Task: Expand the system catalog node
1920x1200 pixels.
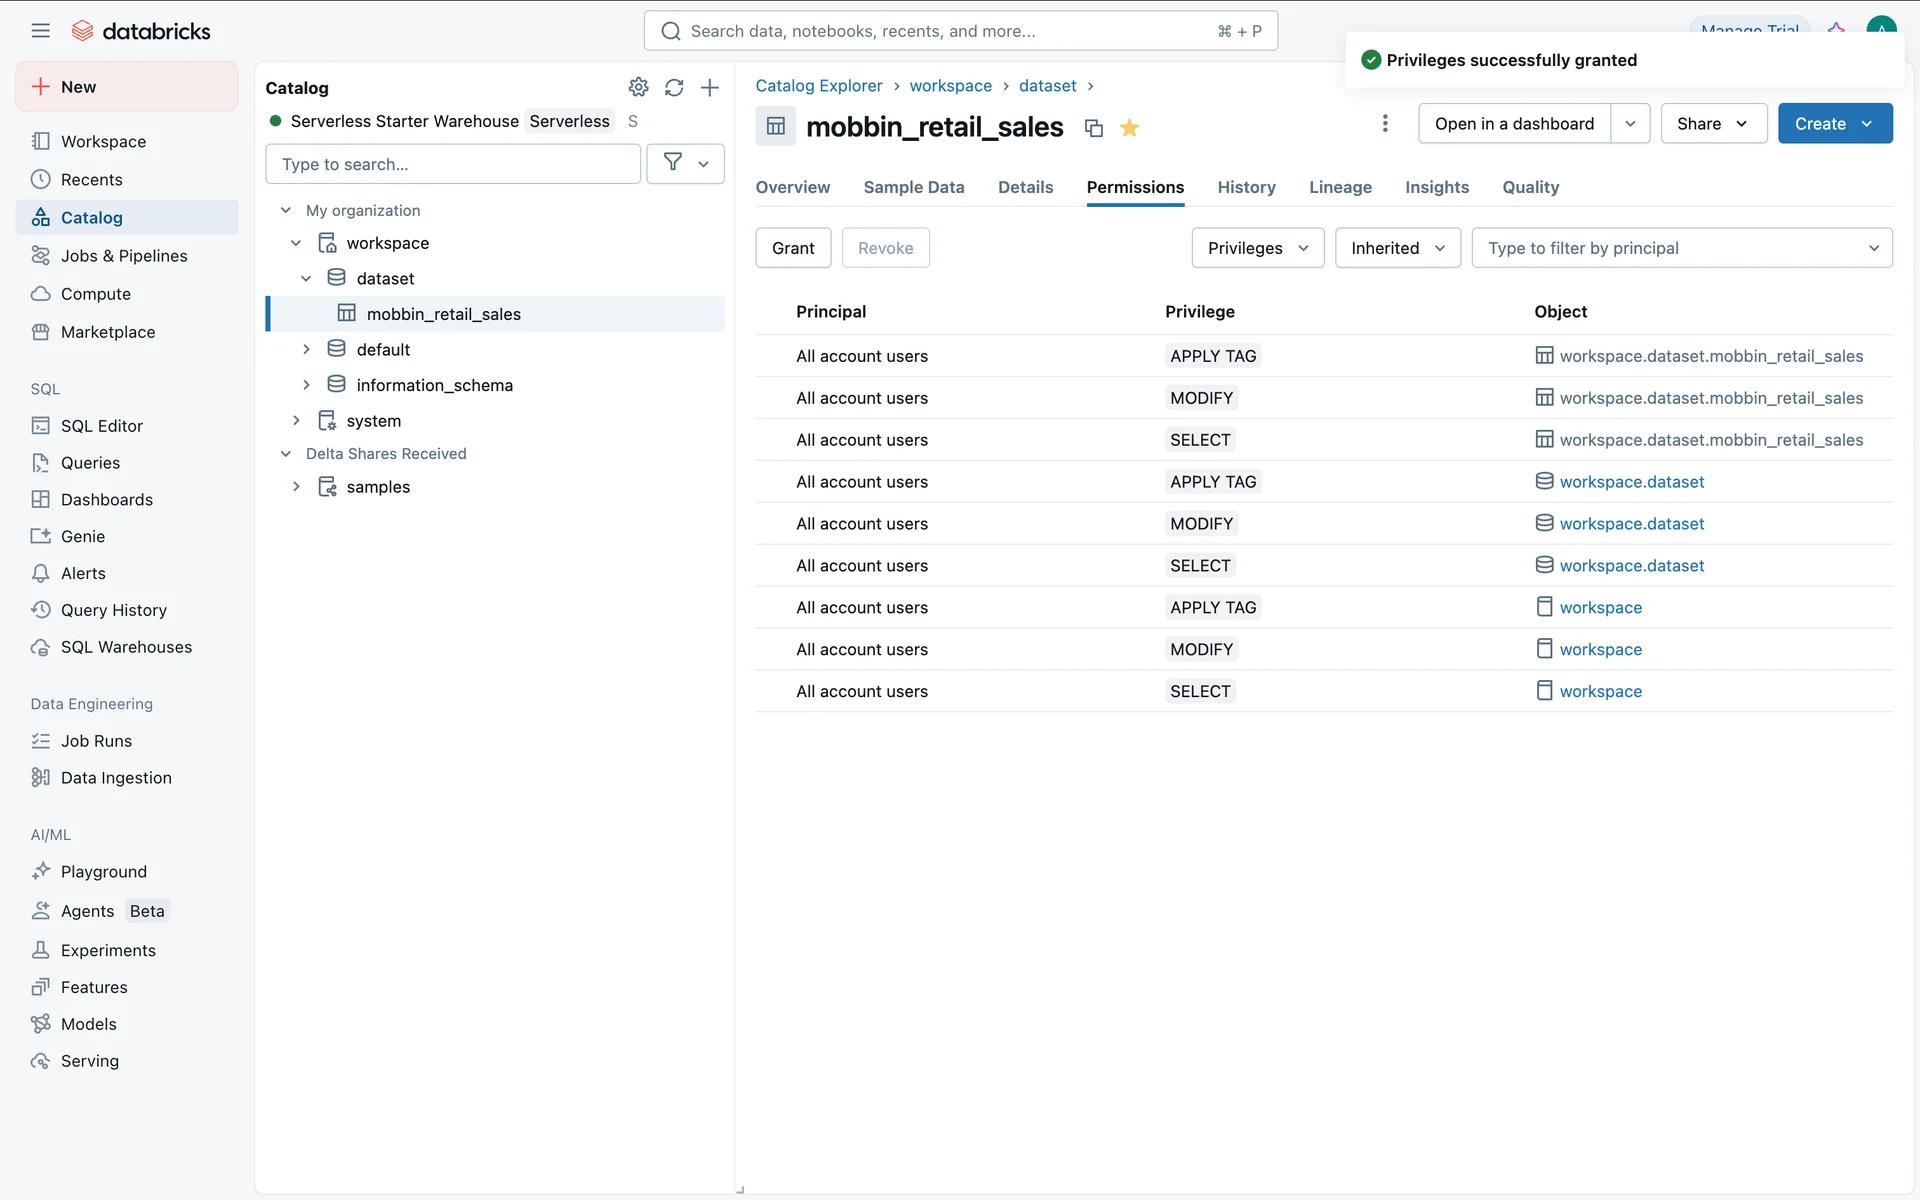Action: 296,421
